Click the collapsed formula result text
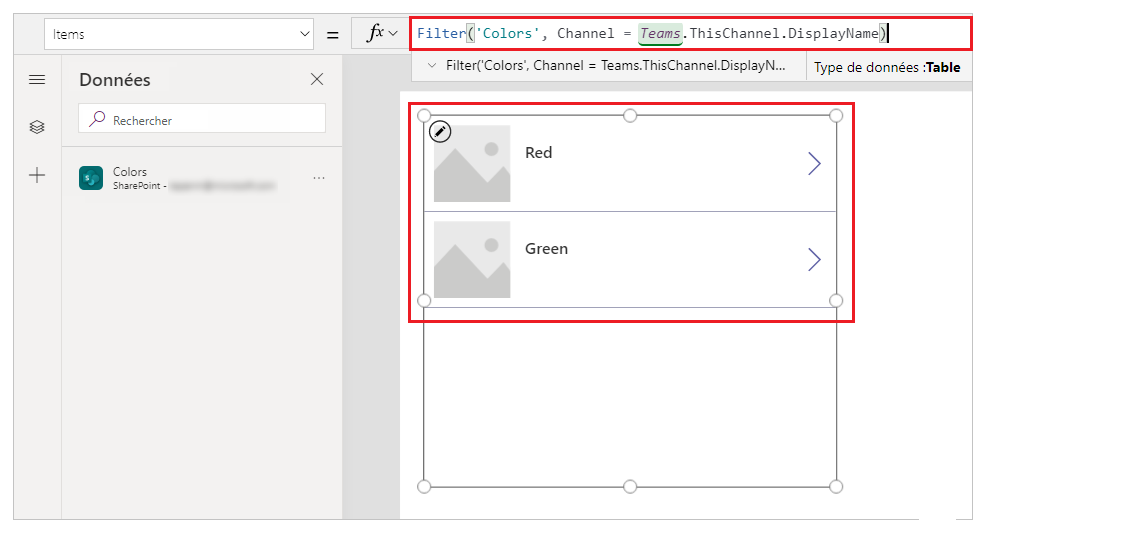Image resolution: width=1130 pixels, height=533 pixels. point(615,66)
